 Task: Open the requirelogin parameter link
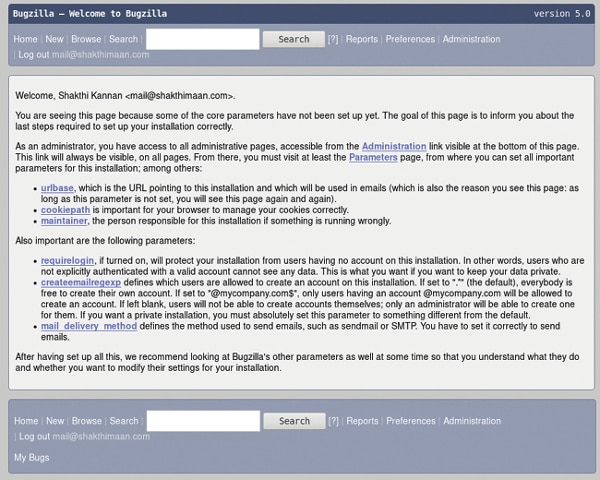coord(68,259)
